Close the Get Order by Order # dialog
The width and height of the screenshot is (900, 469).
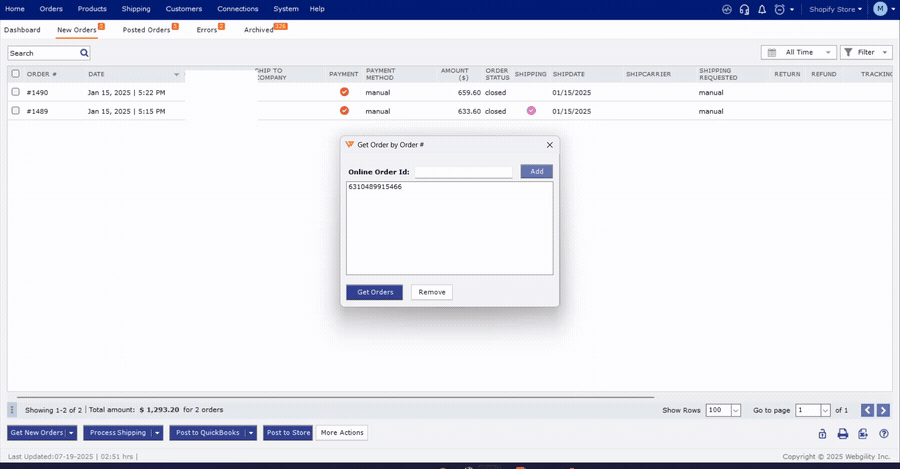coord(550,145)
